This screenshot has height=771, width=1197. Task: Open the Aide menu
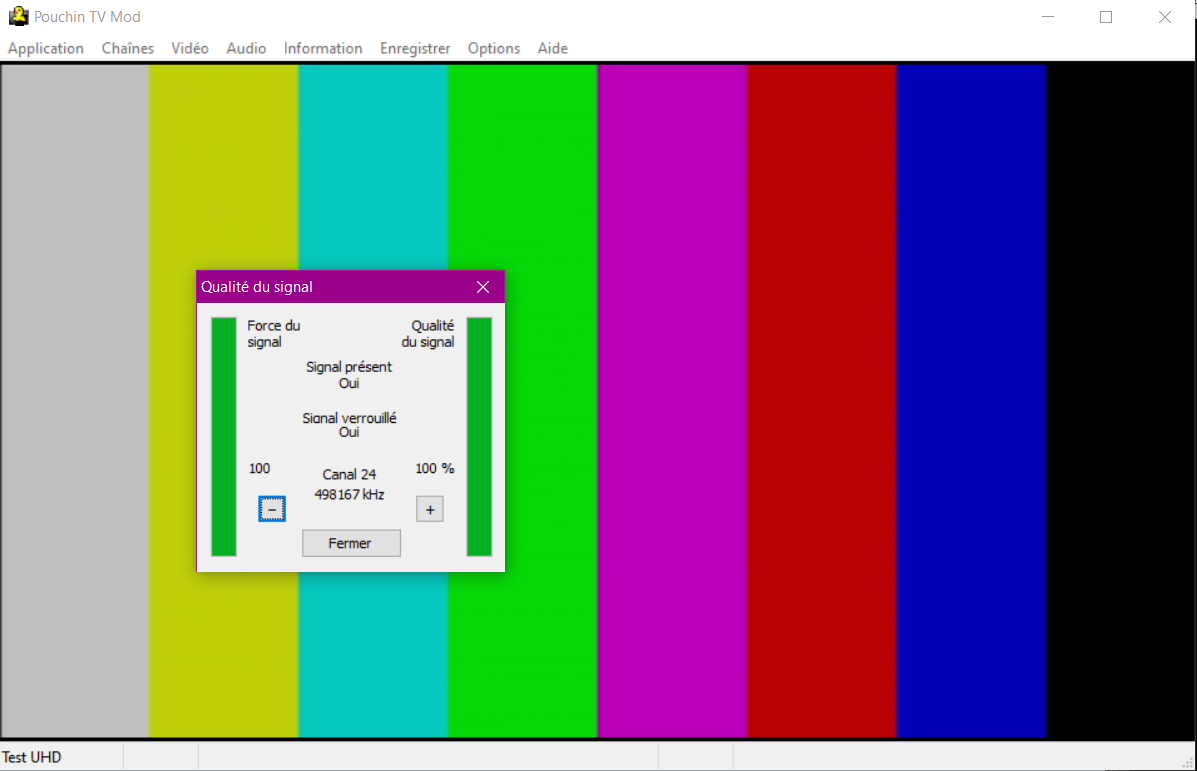[x=552, y=48]
